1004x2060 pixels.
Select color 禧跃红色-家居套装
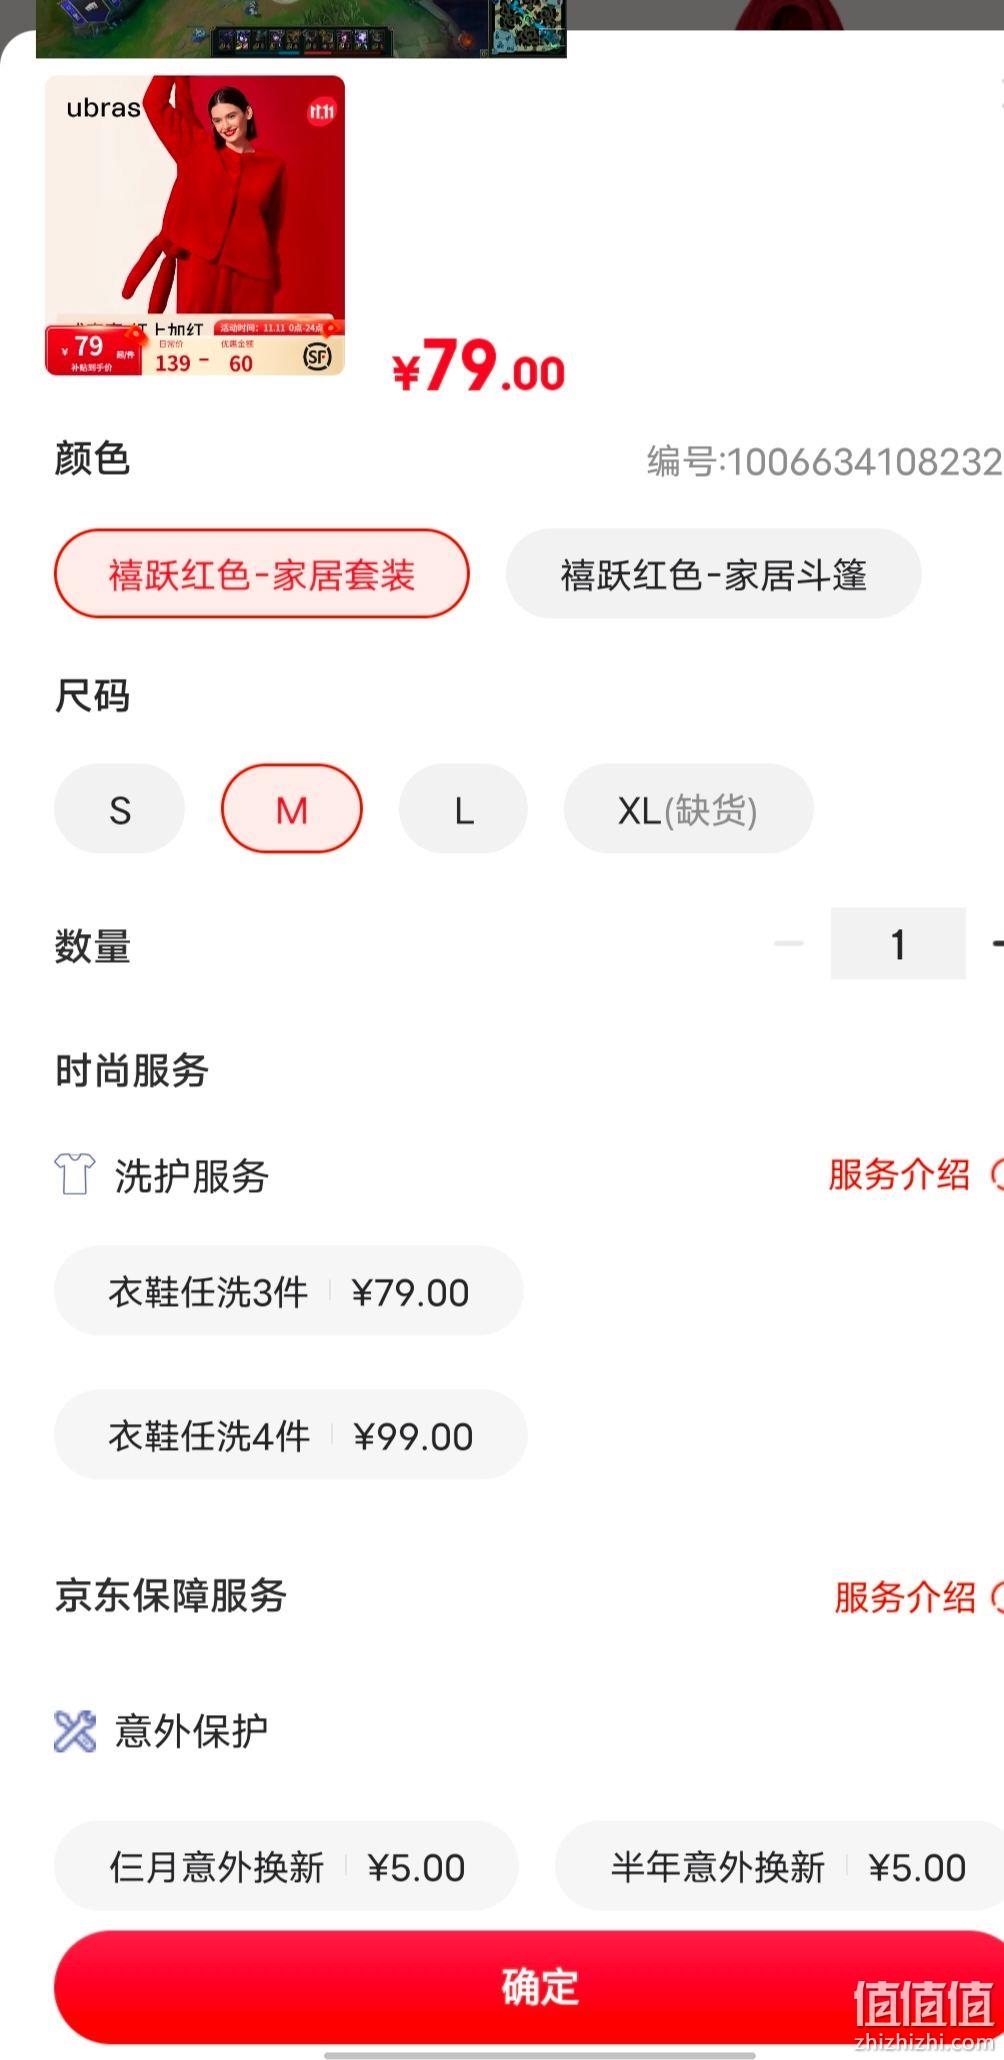click(262, 574)
